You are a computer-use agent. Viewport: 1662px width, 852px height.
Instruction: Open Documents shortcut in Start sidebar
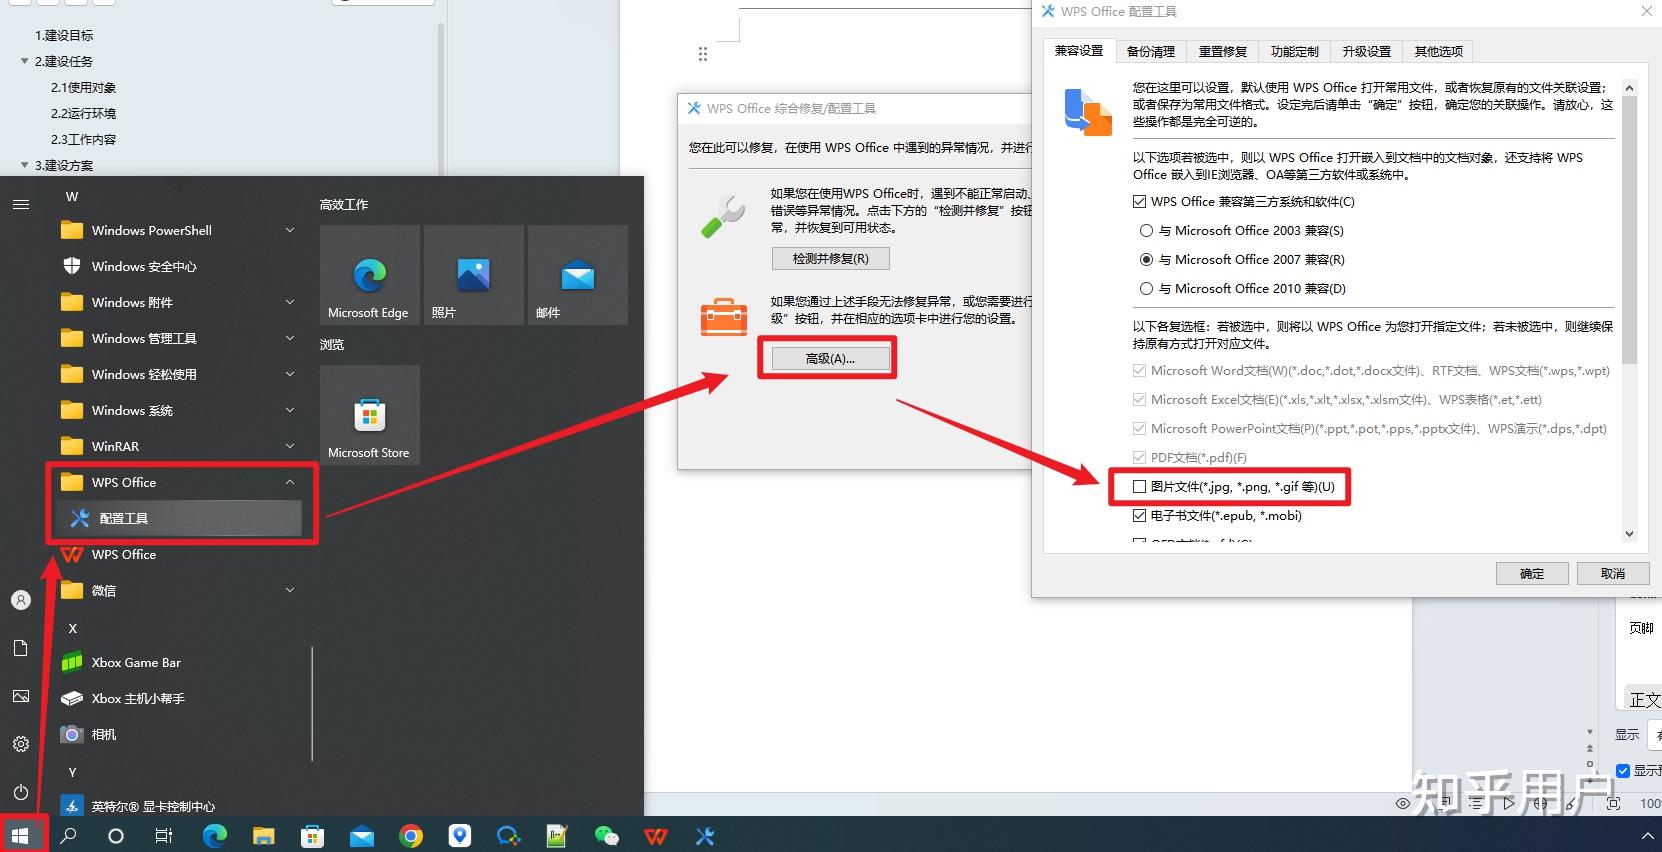(x=21, y=648)
